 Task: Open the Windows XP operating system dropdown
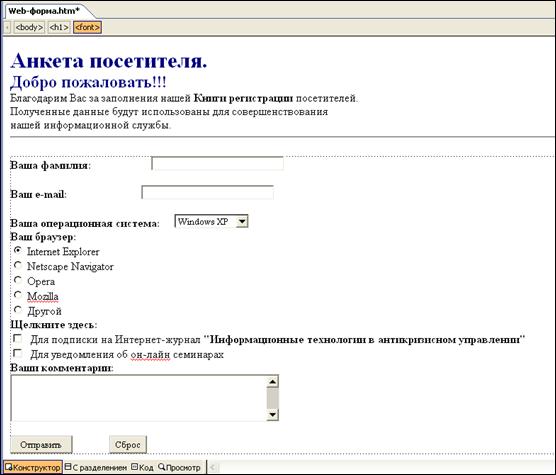point(211,221)
